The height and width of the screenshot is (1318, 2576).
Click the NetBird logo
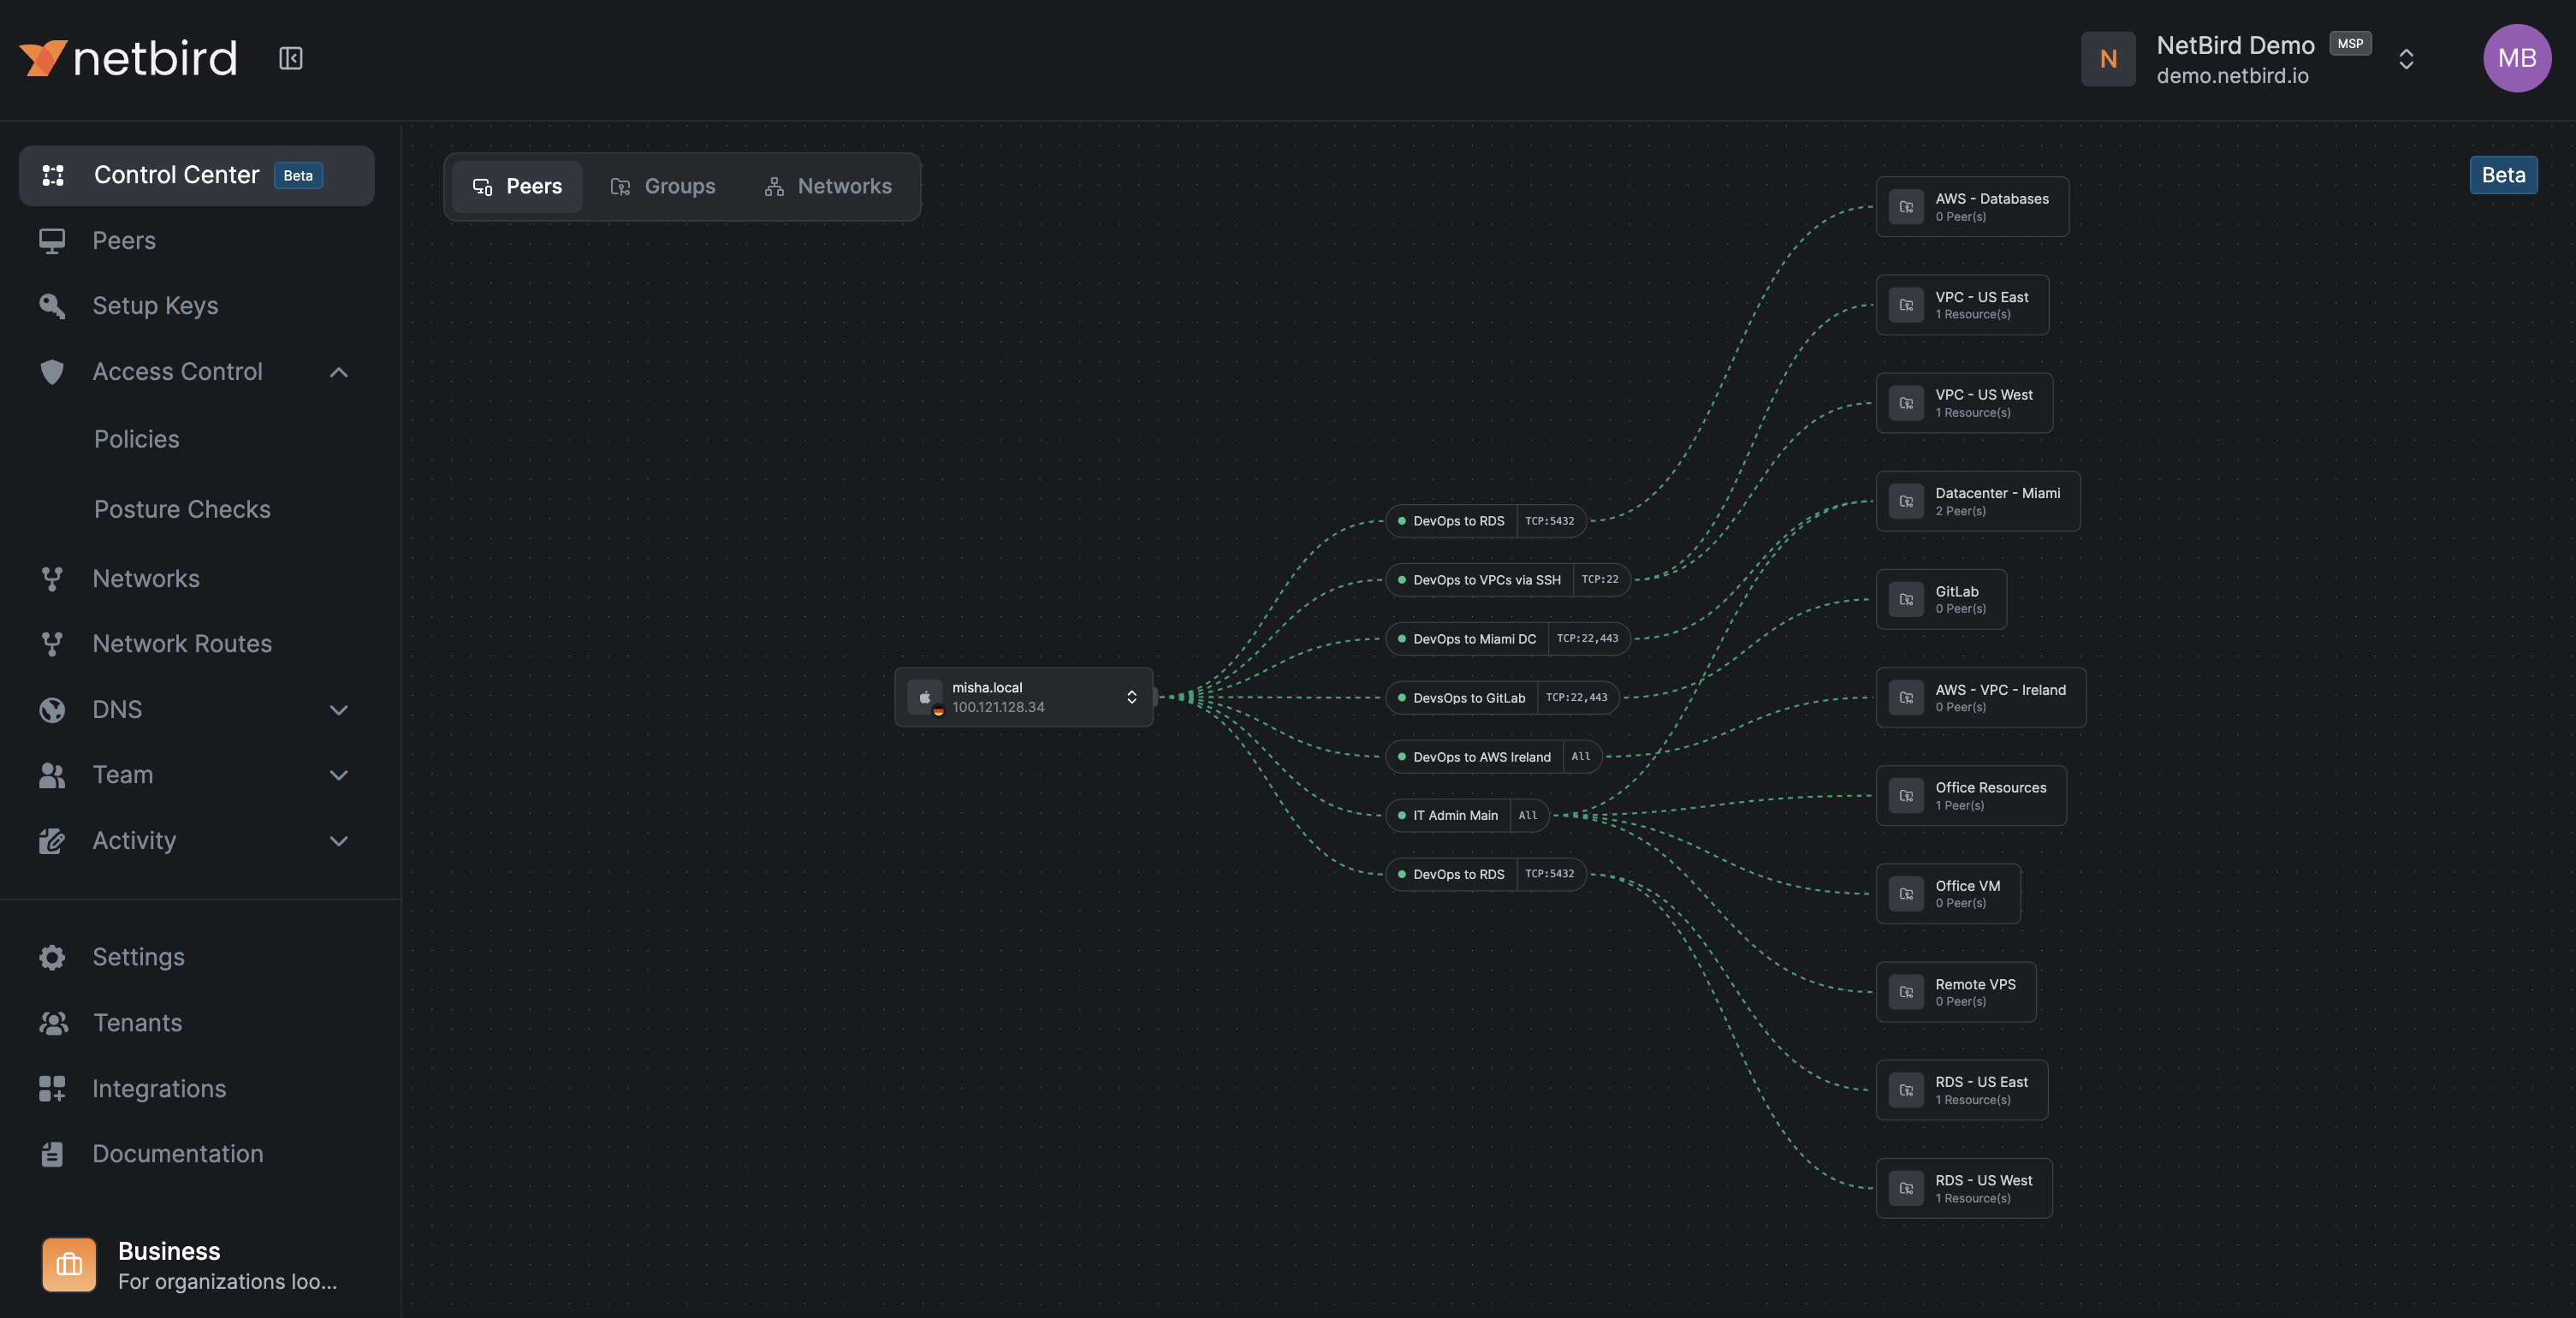coord(128,57)
